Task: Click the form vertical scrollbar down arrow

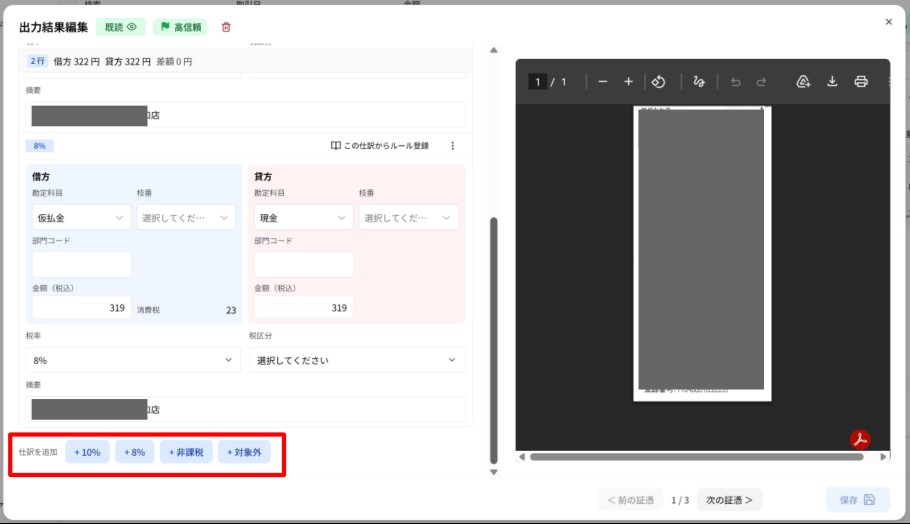Action: [x=494, y=472]
